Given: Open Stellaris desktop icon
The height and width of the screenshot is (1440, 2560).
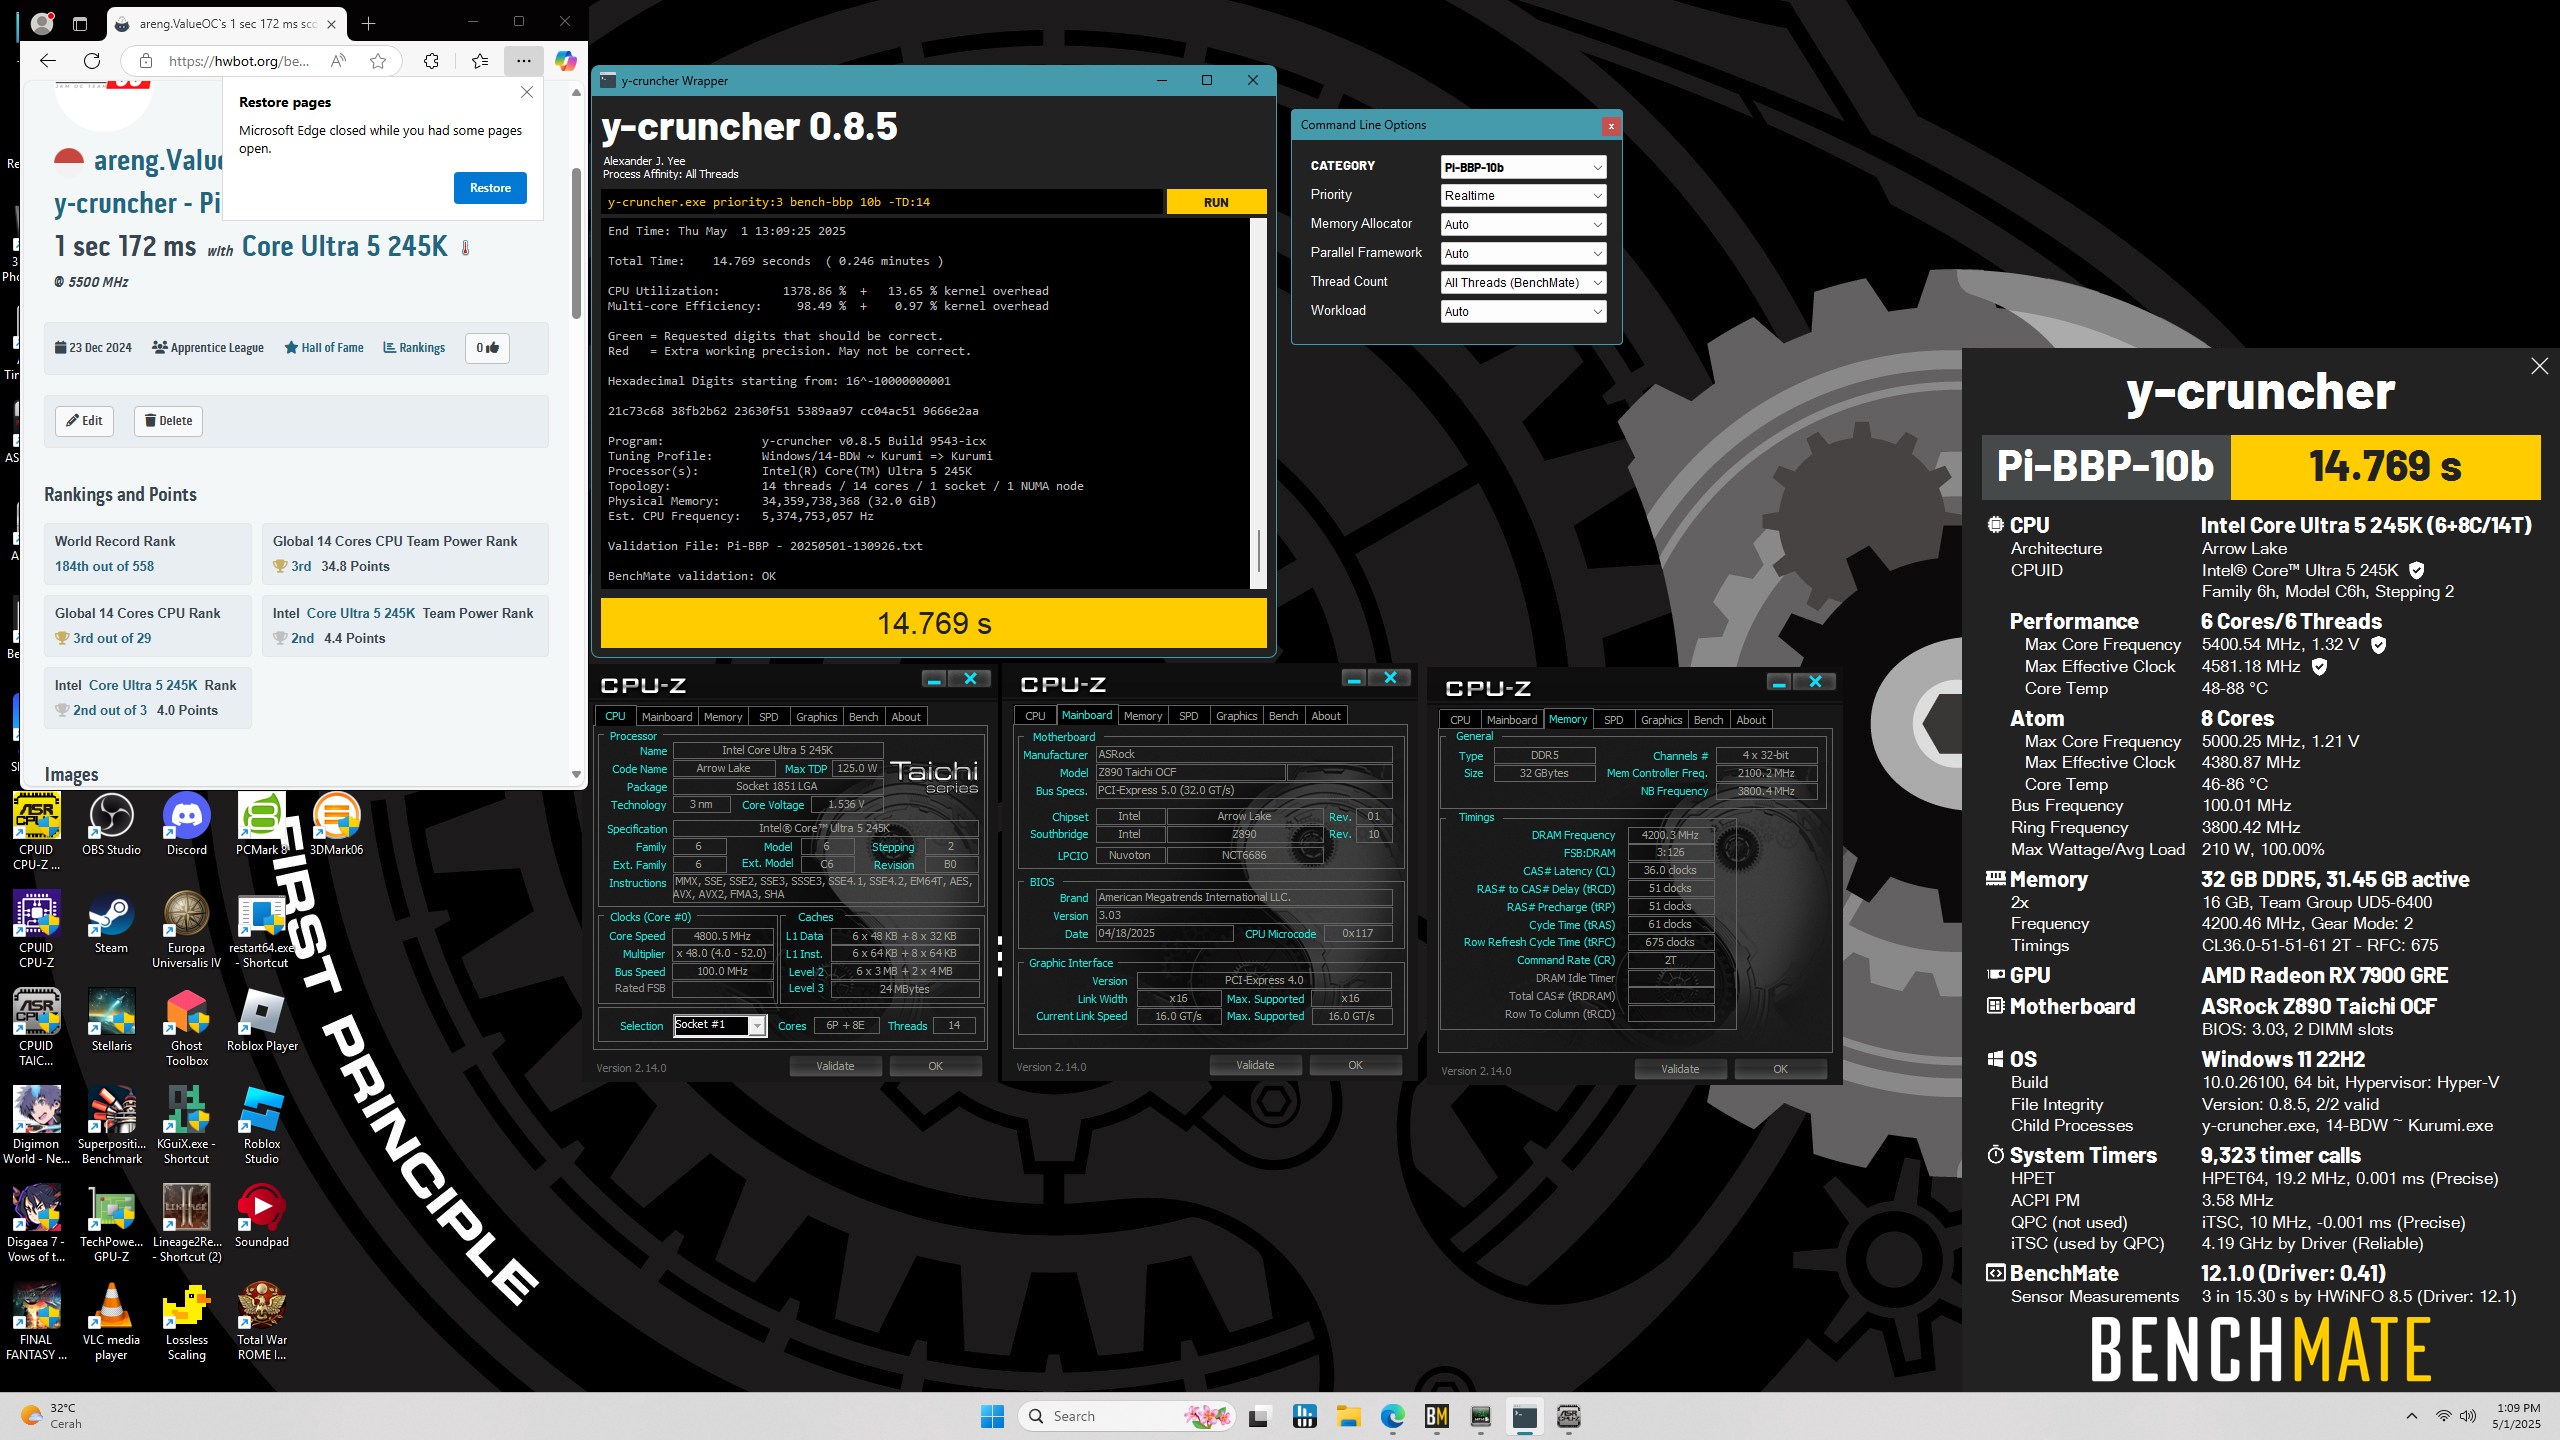Looking at the screenshot, I should click(x=111, y=1020).
